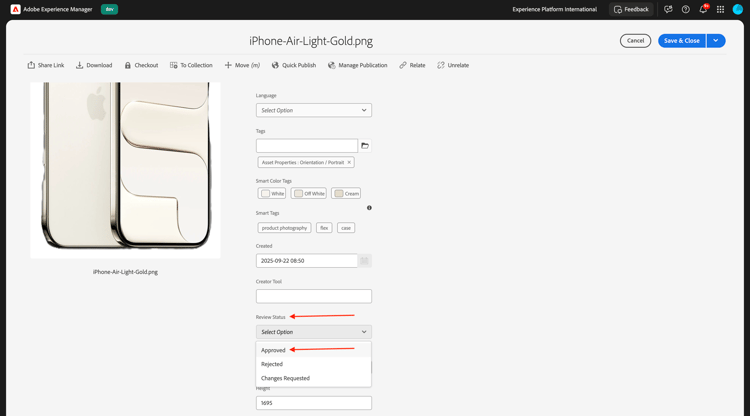The height and width of the screenshot is (416, 750).
Task: Choose Changes Requested option
Action: click(x=314, y=378)
